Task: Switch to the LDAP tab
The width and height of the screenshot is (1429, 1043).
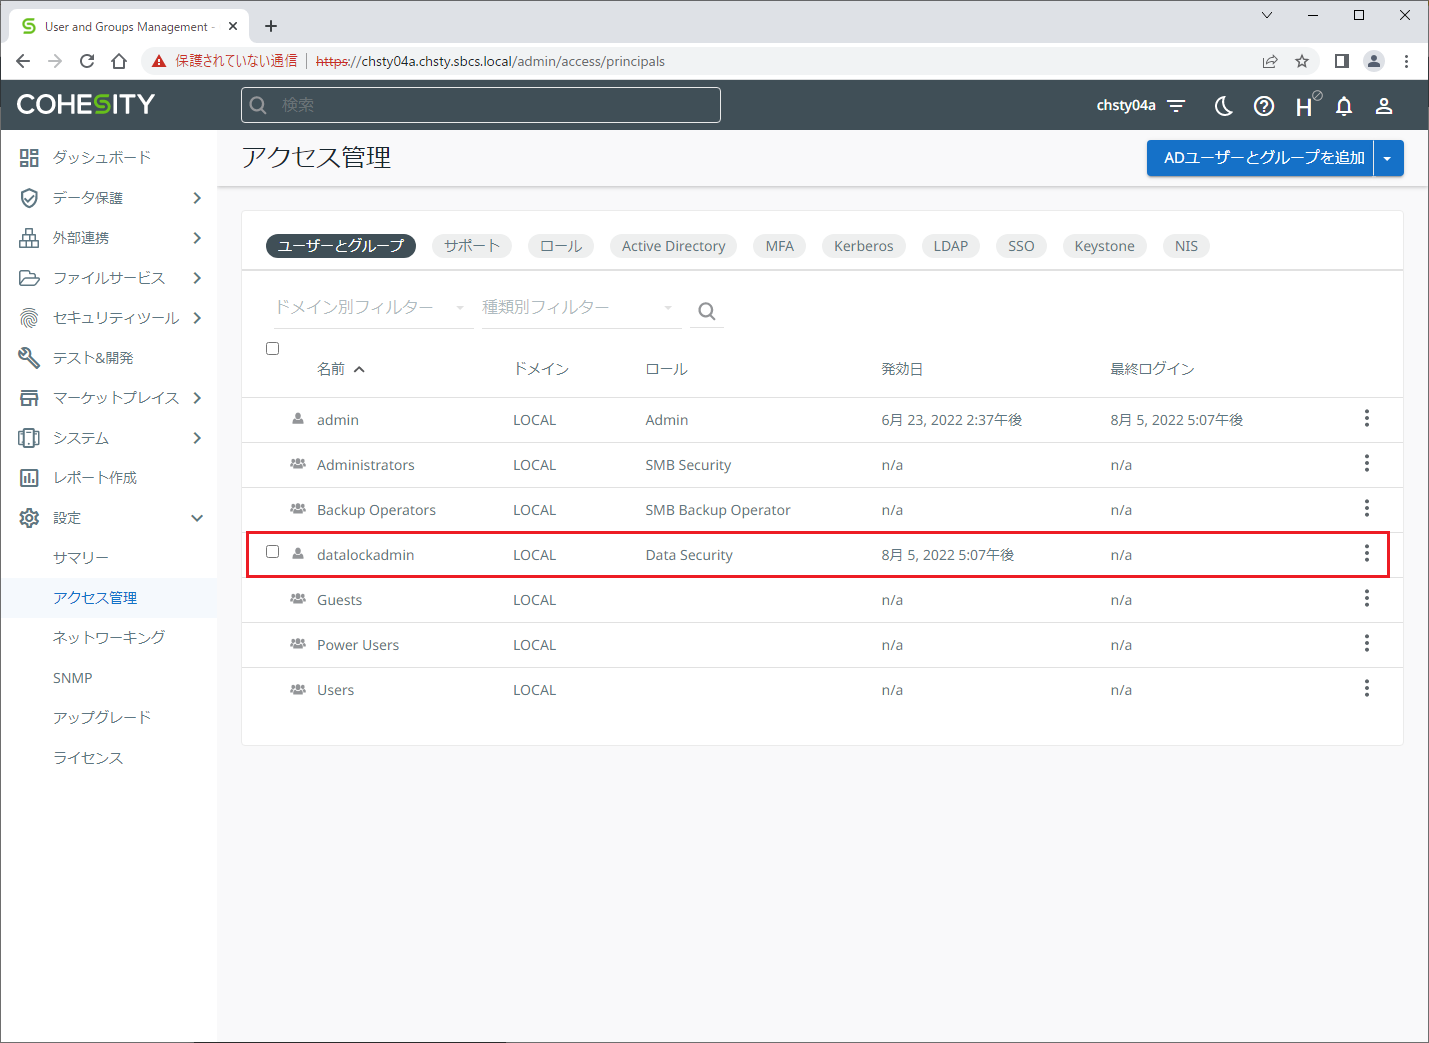Action: 951,246
